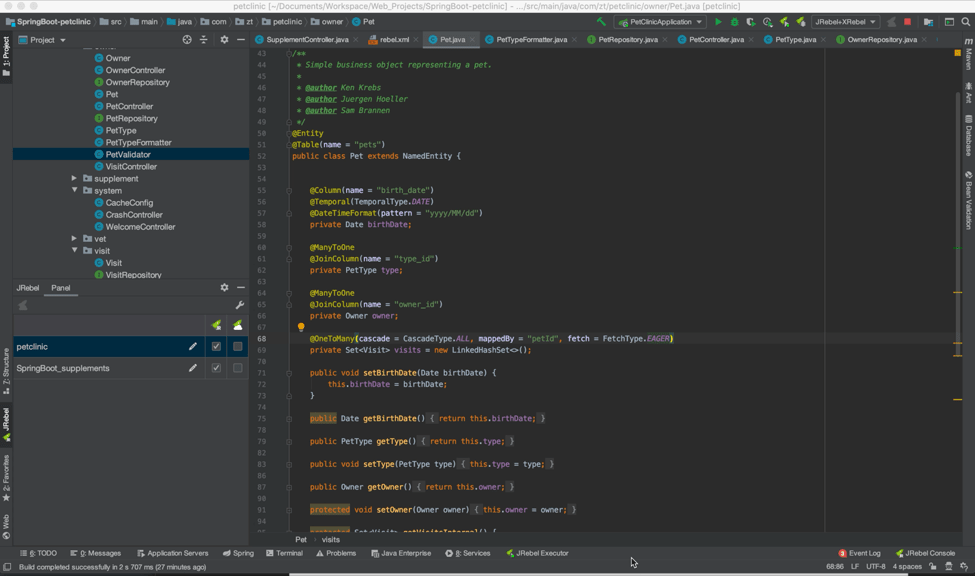This screenshot has height=576, width=975.
Task: Close the Pet.java editor tab
Action: (x=472, y=40)
